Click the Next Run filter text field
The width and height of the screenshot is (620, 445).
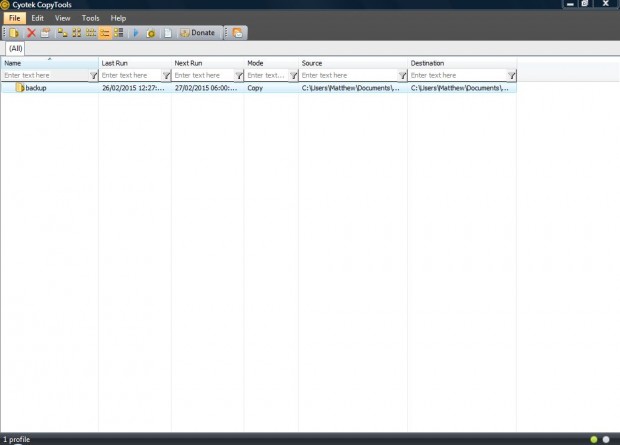(203, 75)
